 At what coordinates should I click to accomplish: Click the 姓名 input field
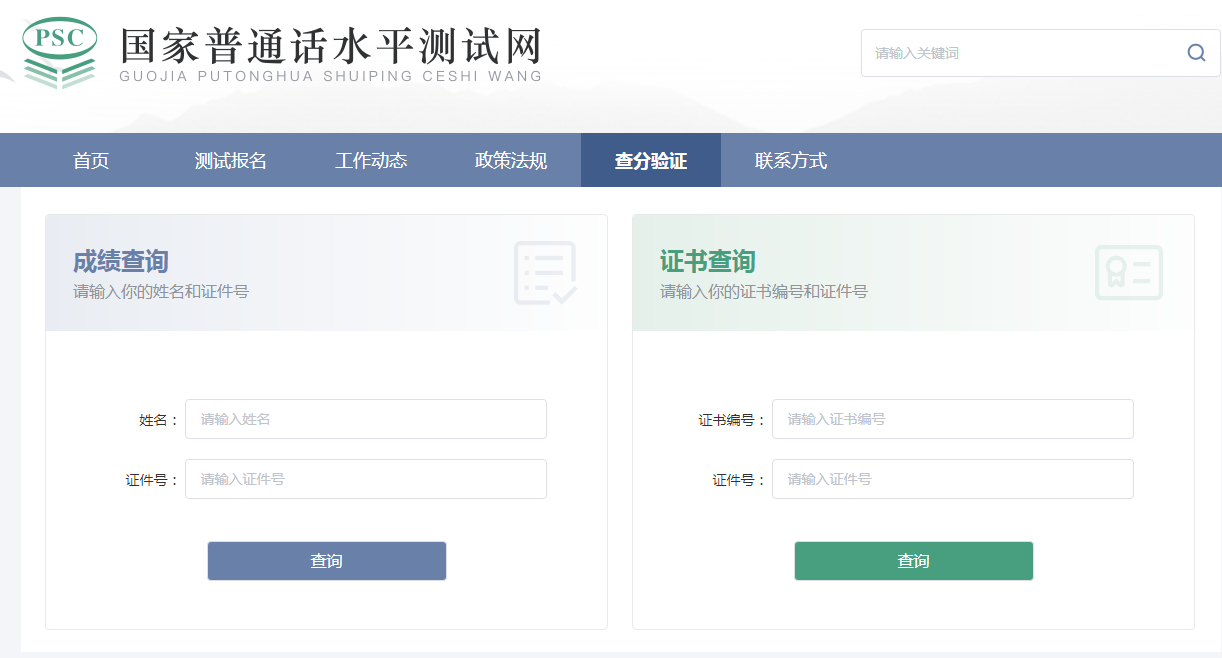[366, 419]
